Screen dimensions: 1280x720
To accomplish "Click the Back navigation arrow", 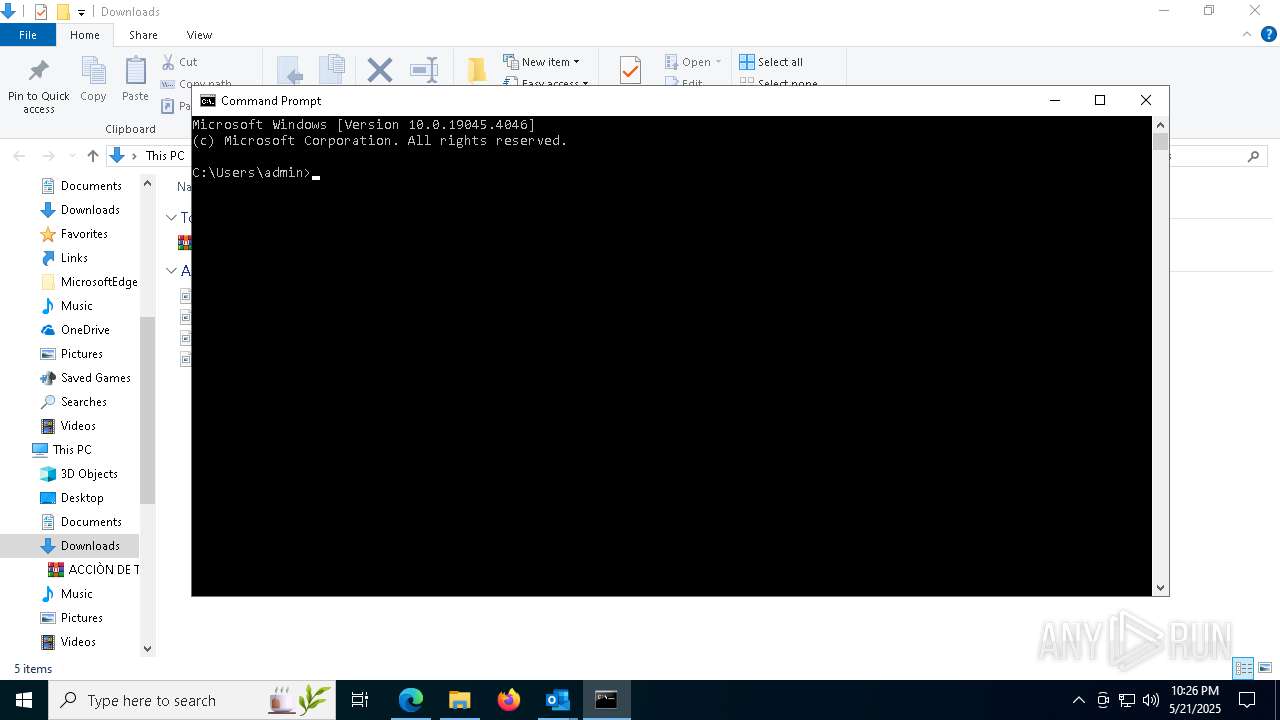I will pos(19,156).
